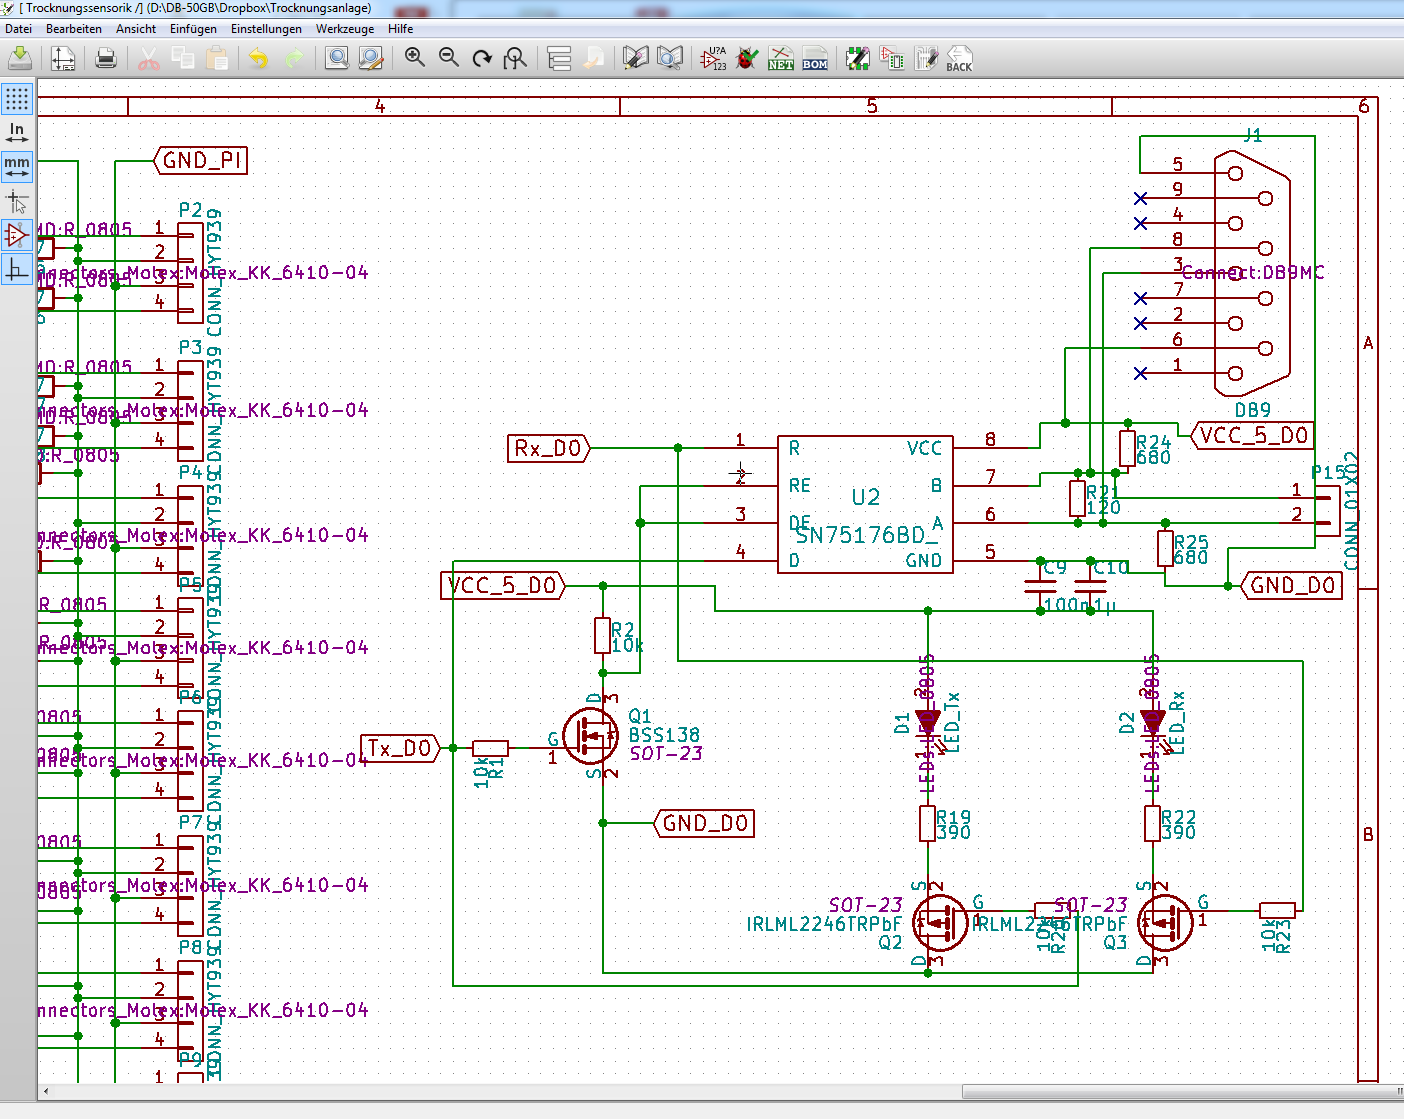1404x1119 pixels.
Task: Click the Redo arrow icon
Action: [x=294, y=58]
